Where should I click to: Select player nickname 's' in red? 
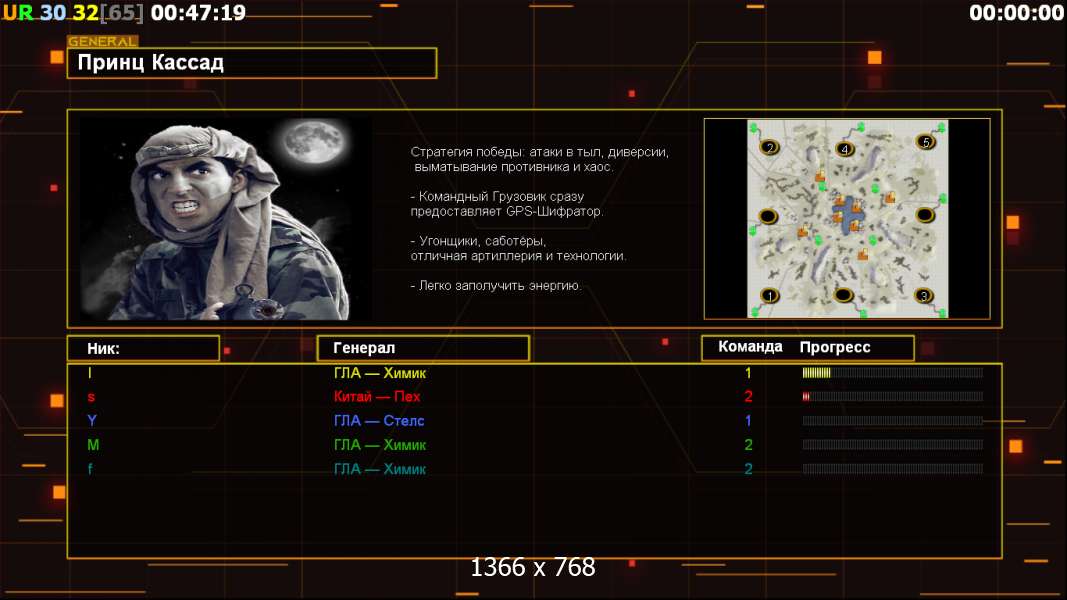(91, 397)
